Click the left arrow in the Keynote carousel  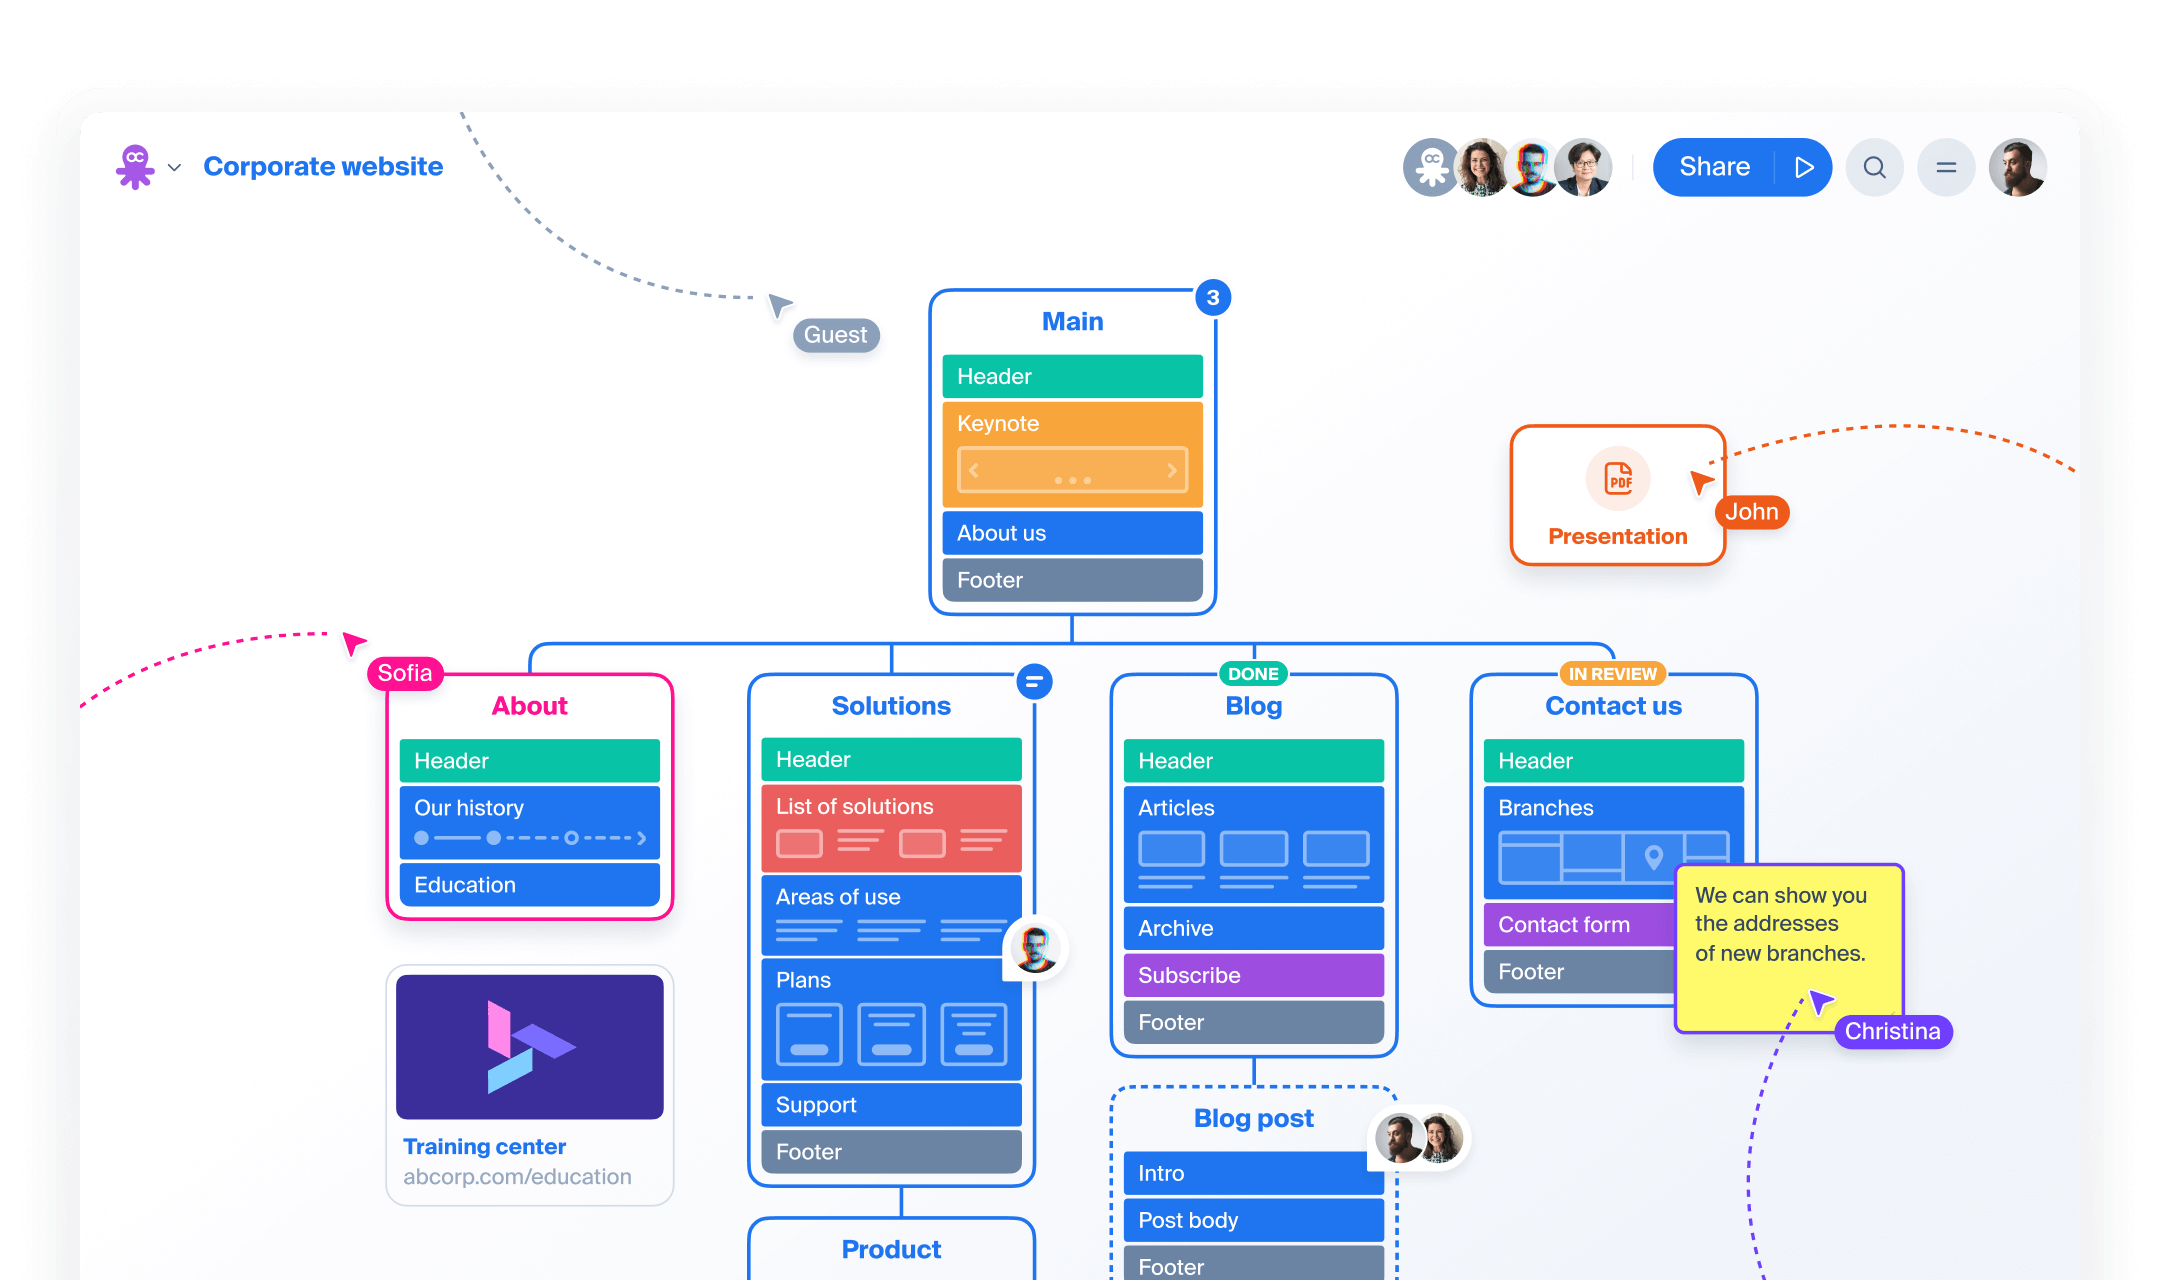[973, 470]
